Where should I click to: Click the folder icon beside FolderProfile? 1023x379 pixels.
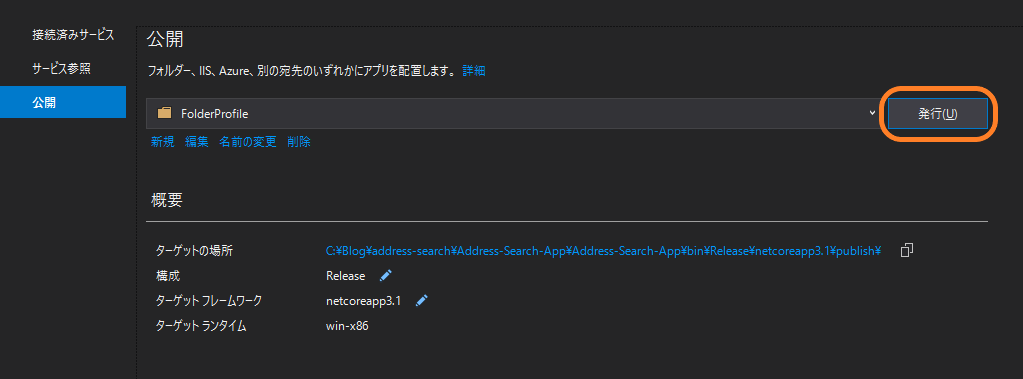click(x=164, y=113)
